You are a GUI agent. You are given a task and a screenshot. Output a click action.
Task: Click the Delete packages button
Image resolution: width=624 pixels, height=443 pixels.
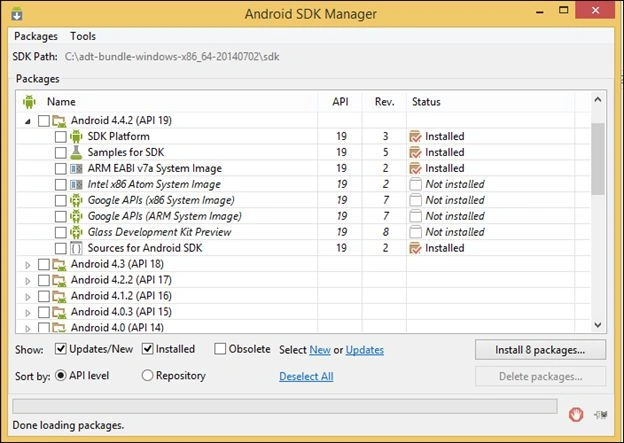(540, 377)
